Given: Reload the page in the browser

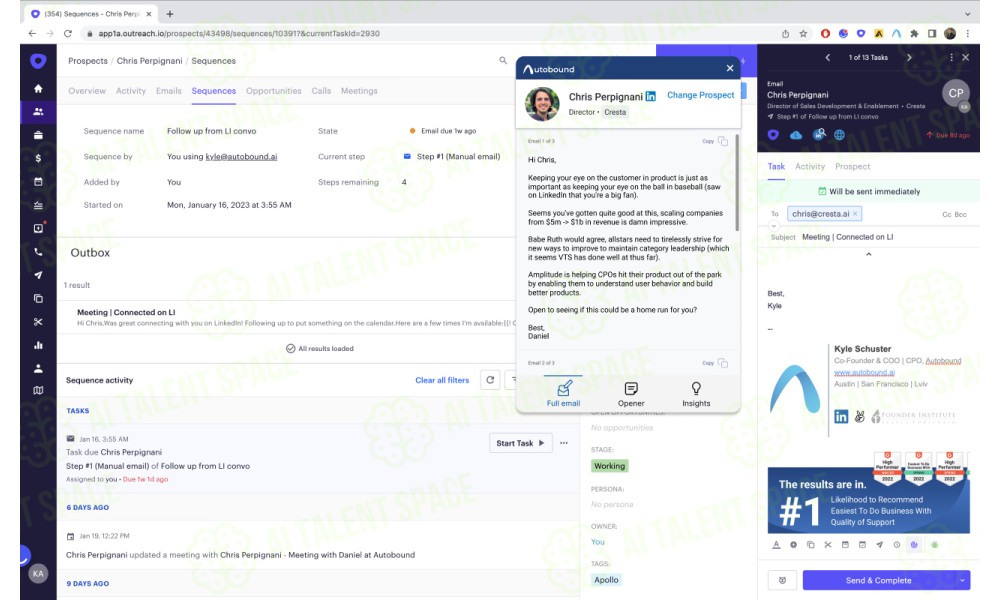Looking at the screenshot, I should tap(68, 34).
